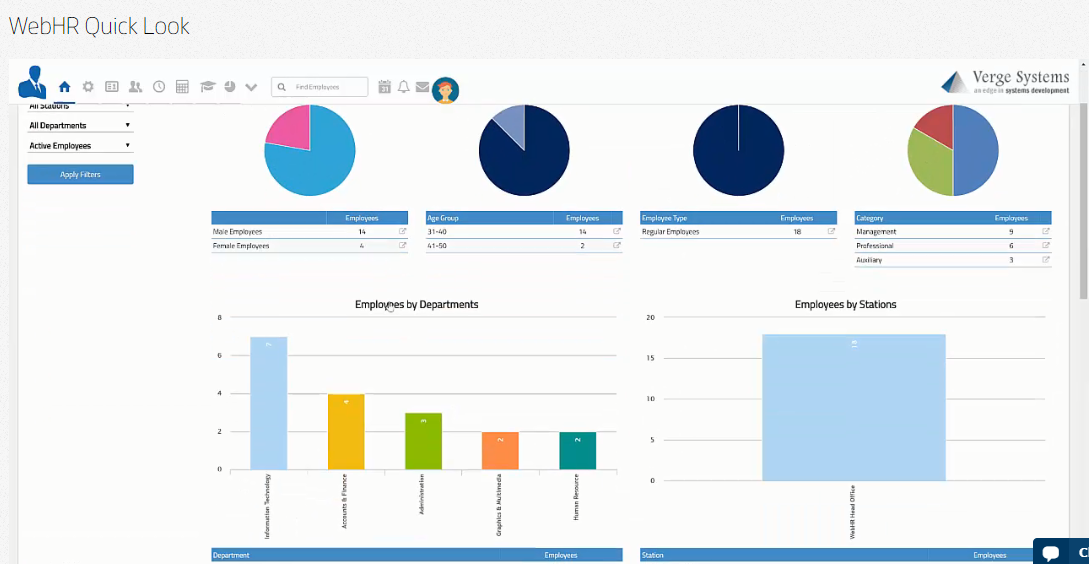Screen dimensions: 1089x564
Task: Open Management category link icon
Action: (1046, 231)
